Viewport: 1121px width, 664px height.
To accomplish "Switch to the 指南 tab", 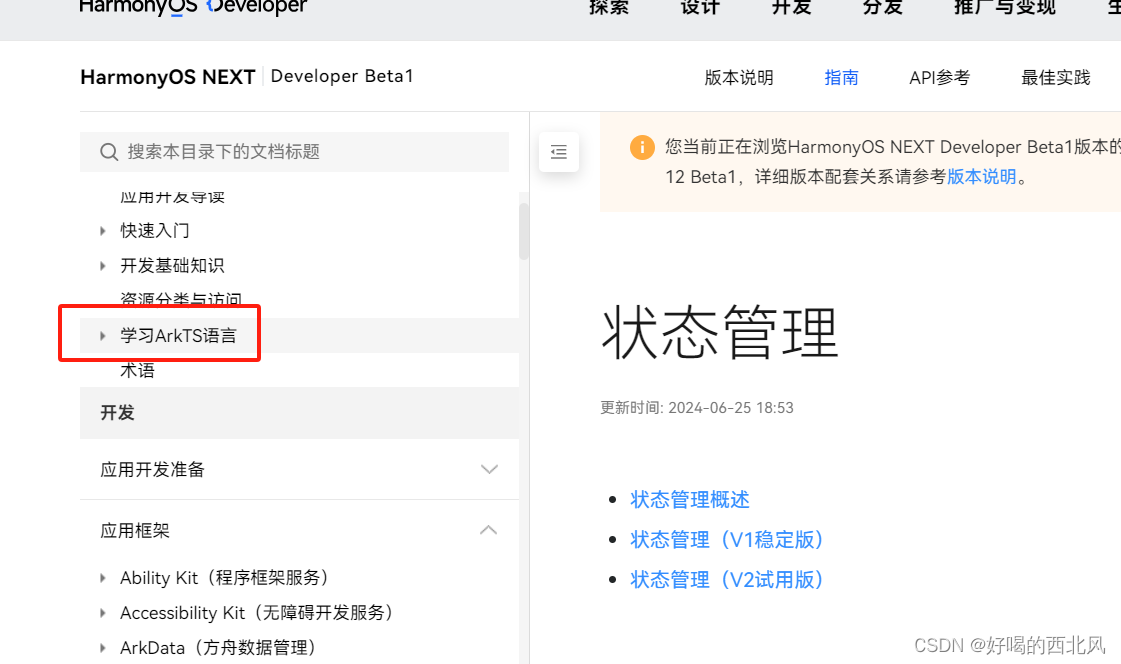I will (x=841, y=77).
